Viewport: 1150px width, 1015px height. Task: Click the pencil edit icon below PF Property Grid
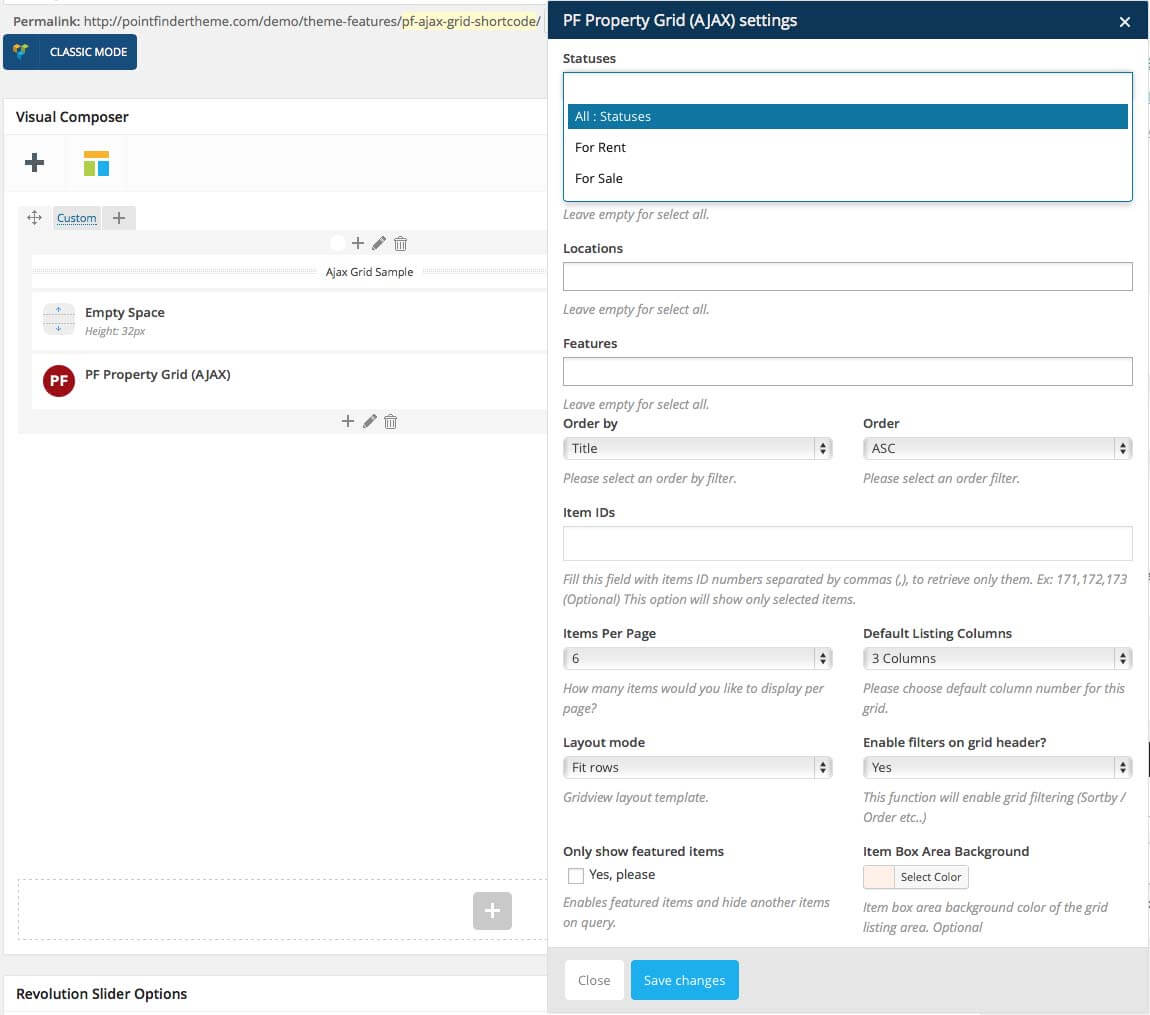tap(369, 422)
